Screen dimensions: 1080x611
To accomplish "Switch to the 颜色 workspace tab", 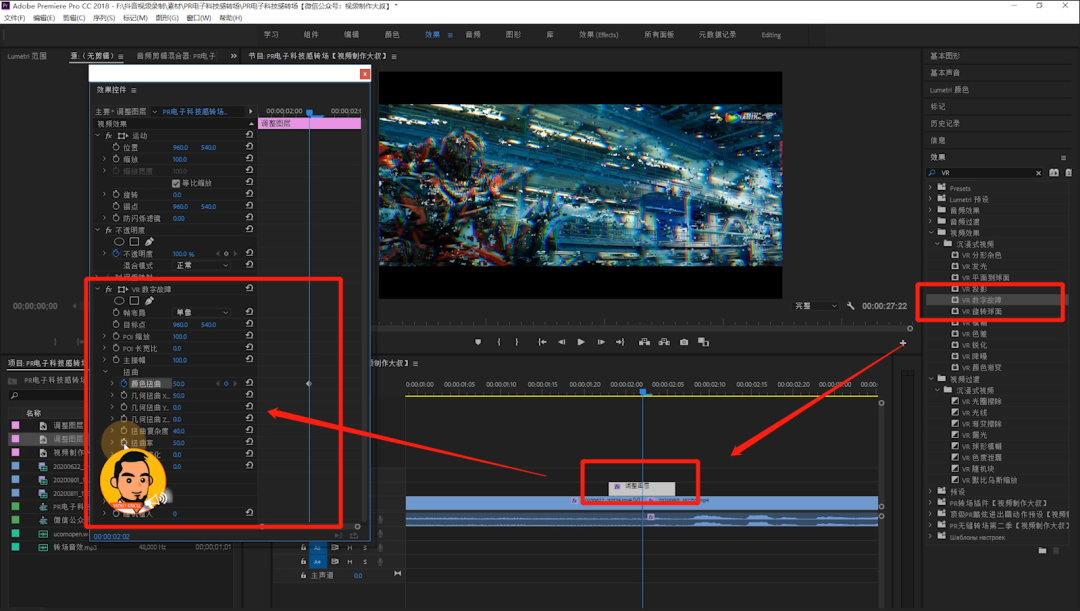I will click(x=392, y=34).
